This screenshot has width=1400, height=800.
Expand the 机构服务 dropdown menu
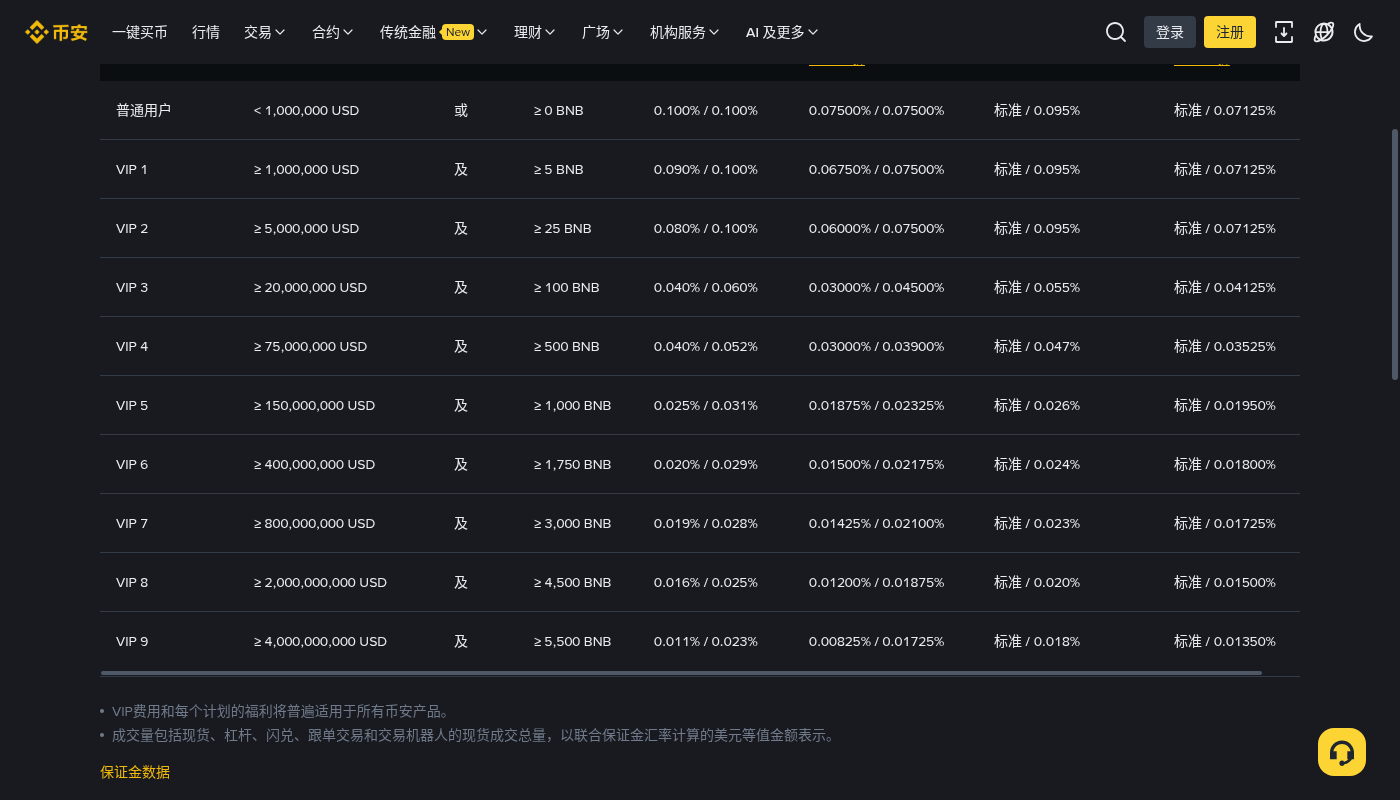coord(685,32)
